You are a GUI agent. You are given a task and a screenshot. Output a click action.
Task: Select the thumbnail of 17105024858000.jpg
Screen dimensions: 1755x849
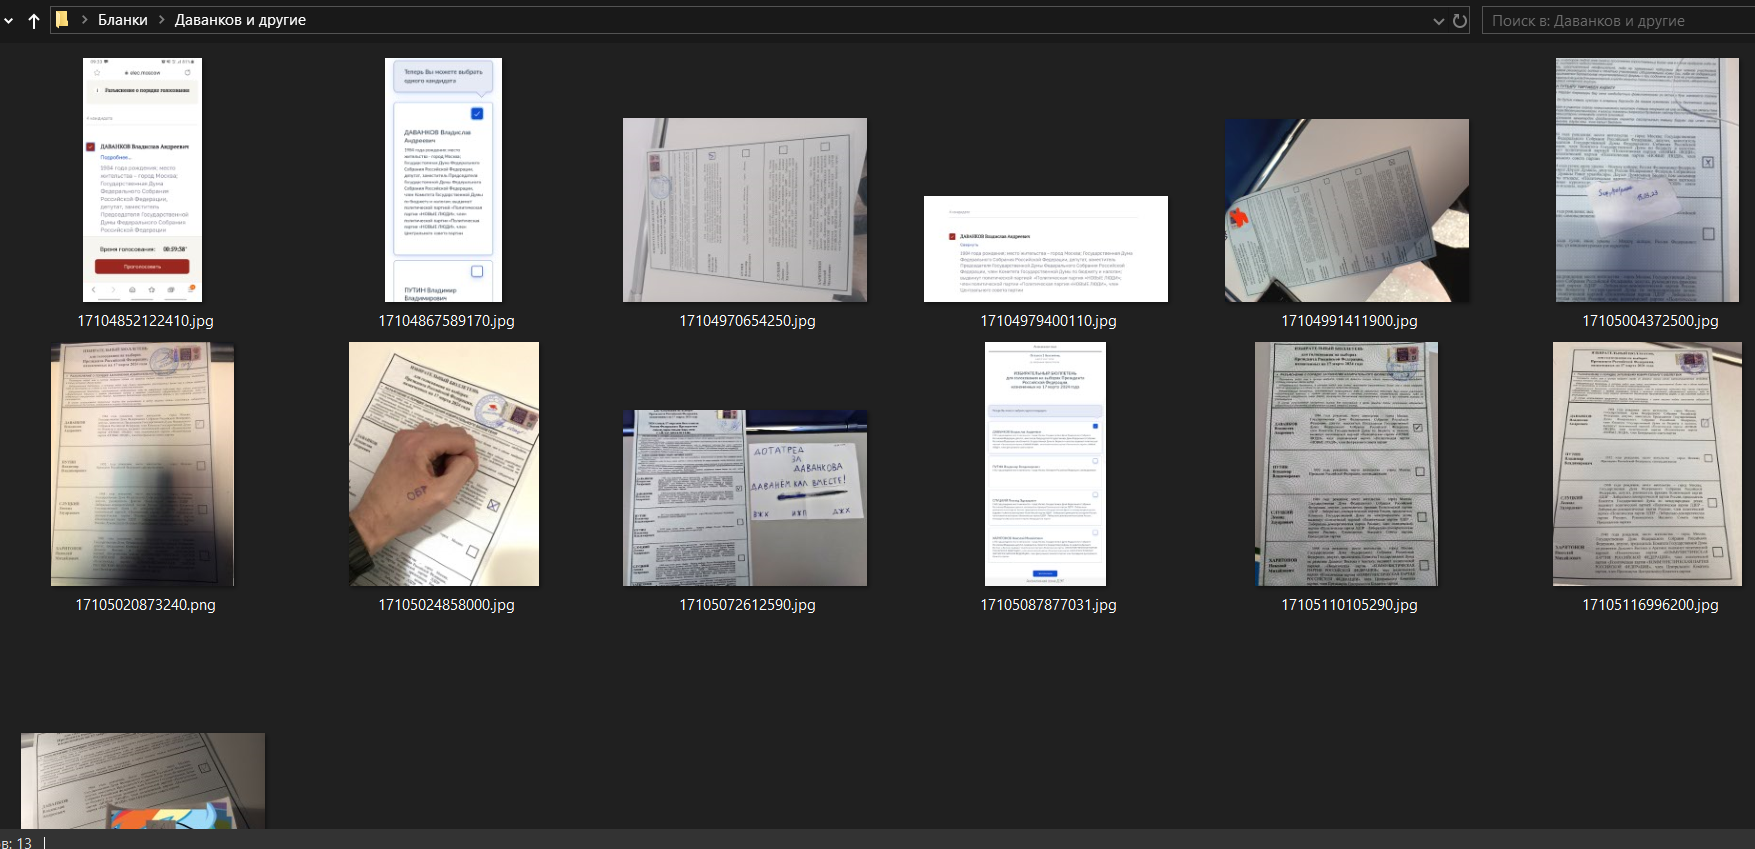(x=444, y=464)
